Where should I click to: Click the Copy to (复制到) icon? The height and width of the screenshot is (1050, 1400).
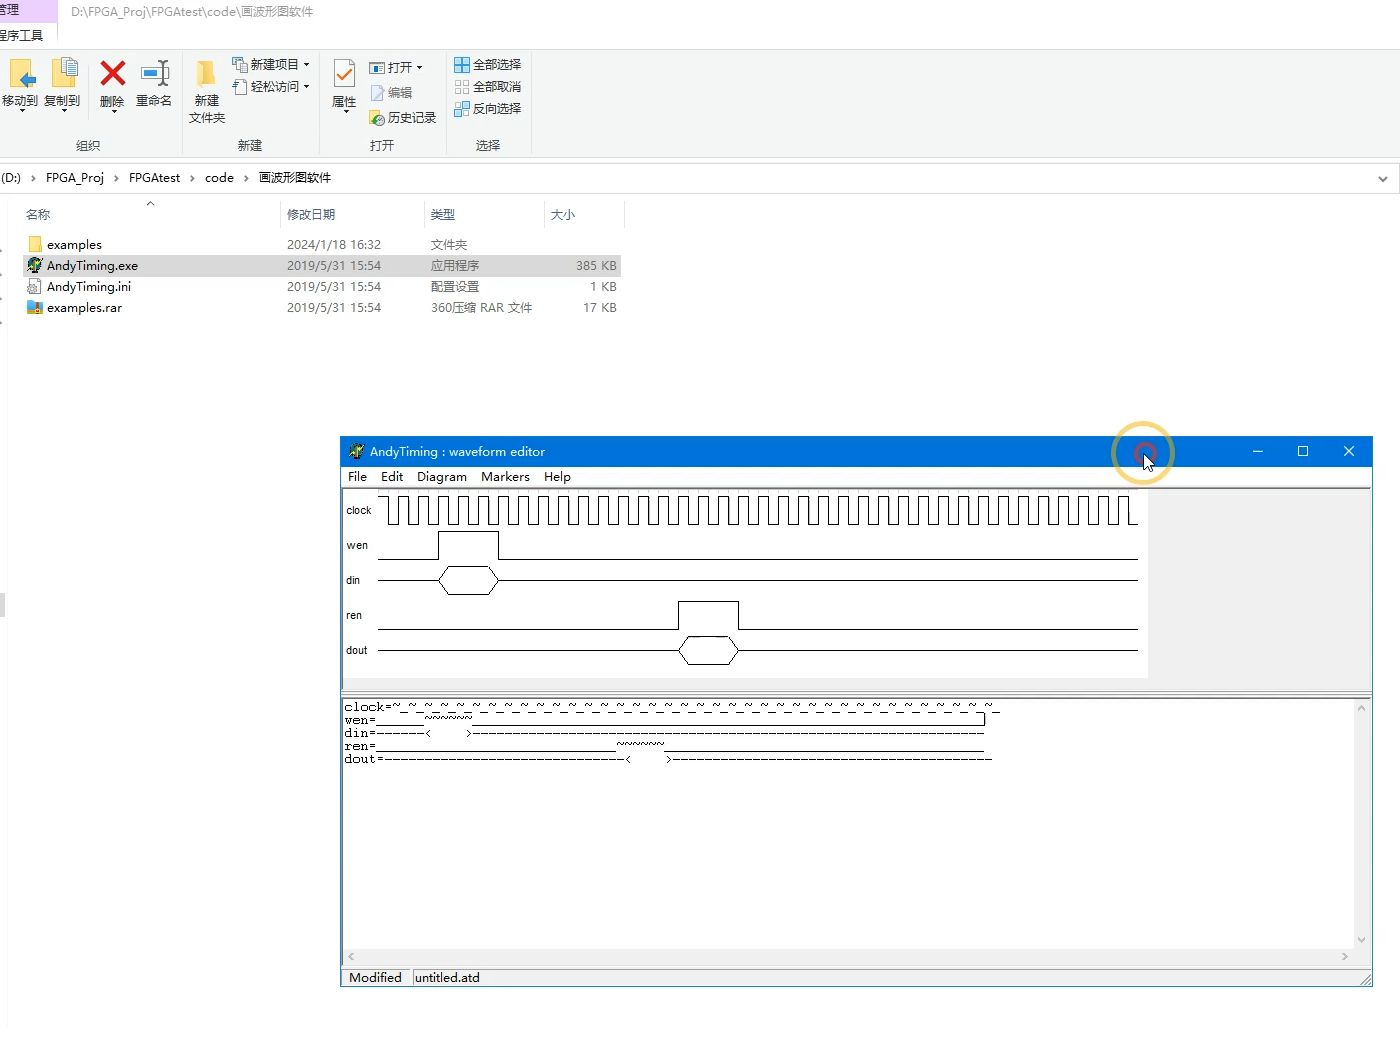pyautogui.click(x=64, y=74)
